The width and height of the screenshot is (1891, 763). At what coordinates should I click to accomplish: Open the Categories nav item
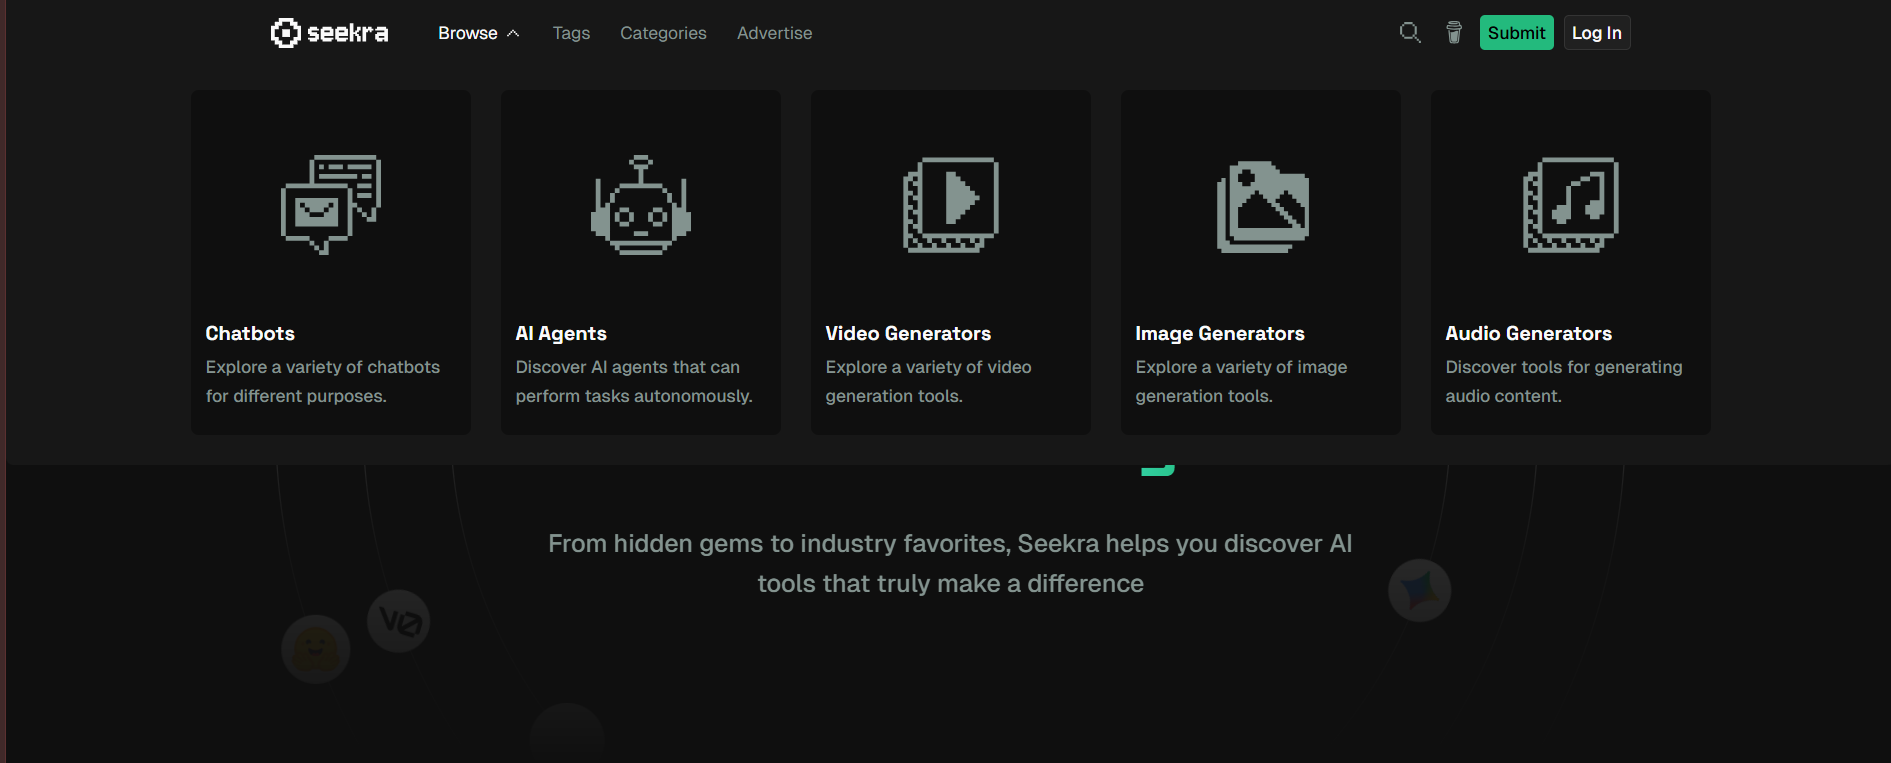pyautogui.click(x=663, y=33)
